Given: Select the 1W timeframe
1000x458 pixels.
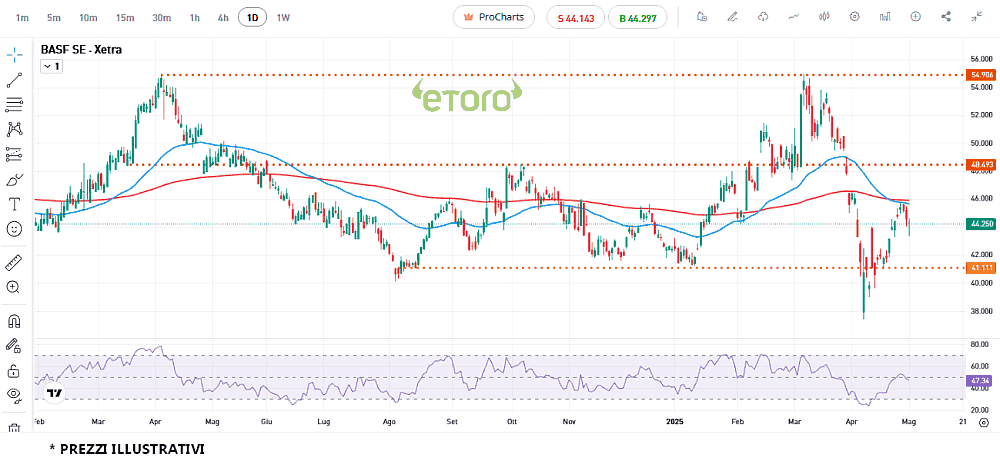Looking at the screenshot, I should pos(283,18).
